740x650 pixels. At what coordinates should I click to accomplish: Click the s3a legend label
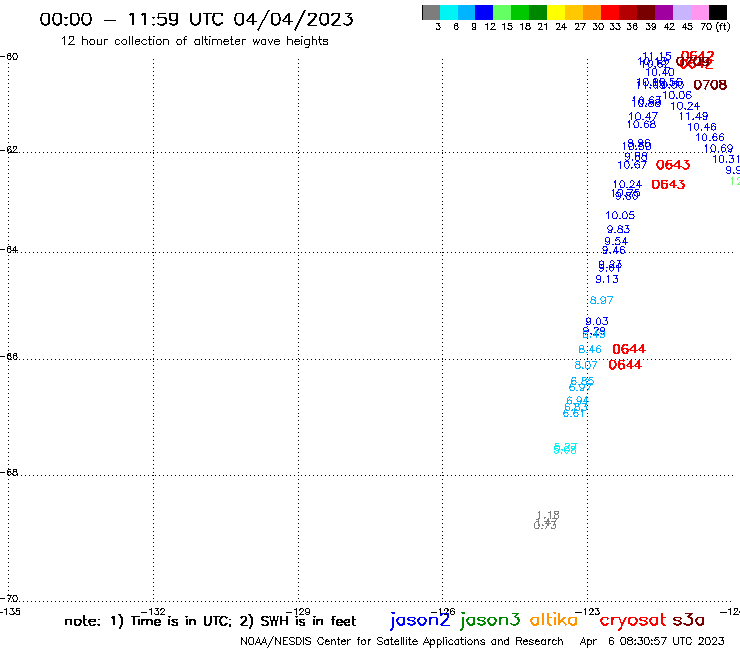[x=688, y=620]
